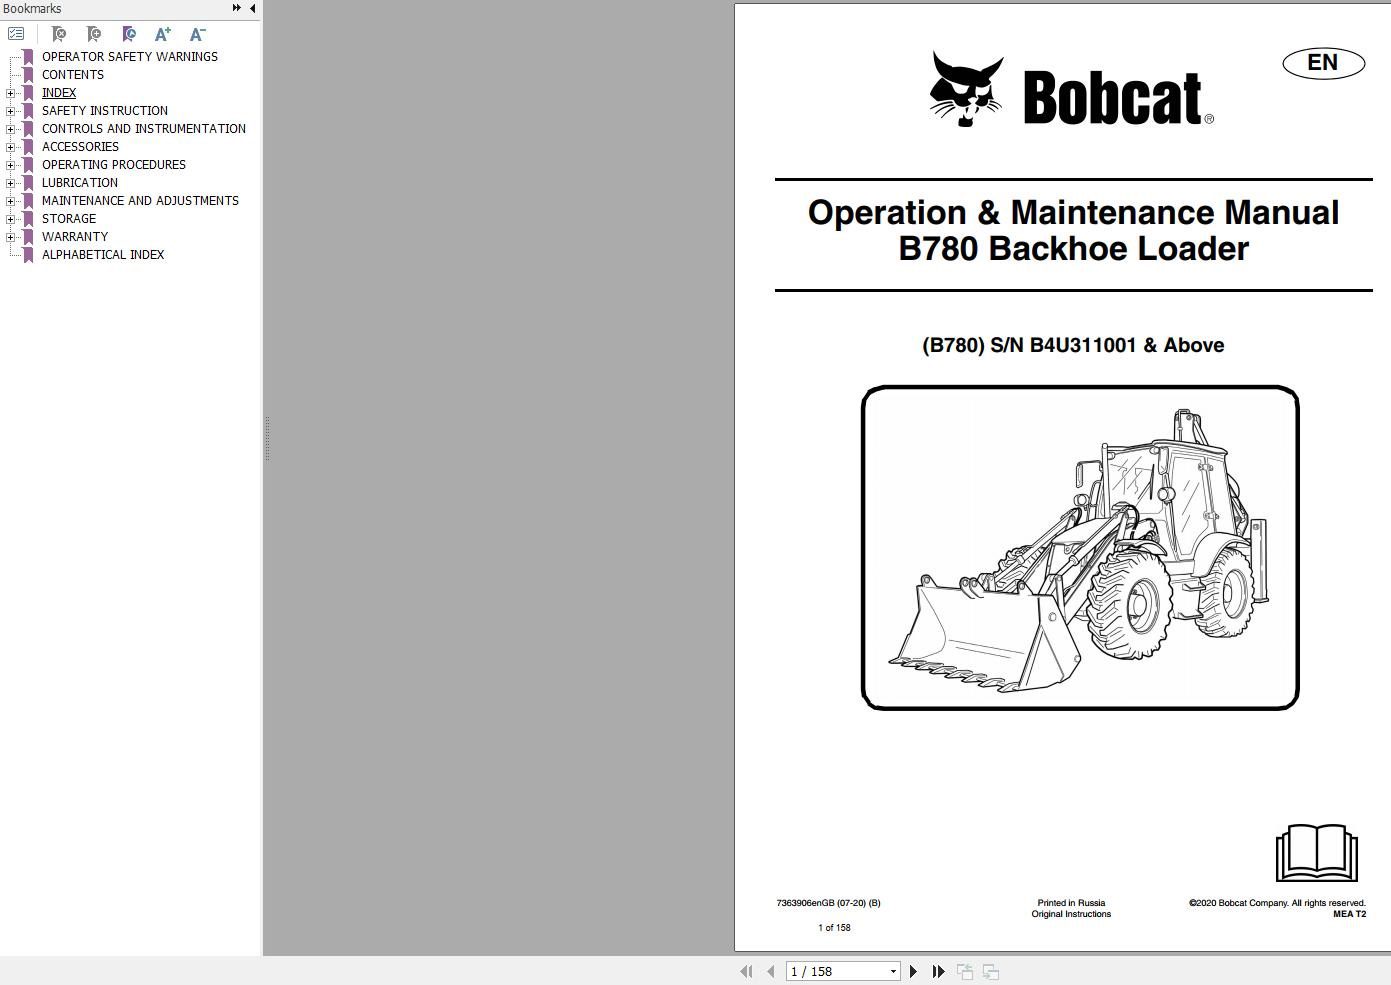This screenshot has height=985, width=1391.
Task: Jump to the last page
Action: tap(938, 971)
